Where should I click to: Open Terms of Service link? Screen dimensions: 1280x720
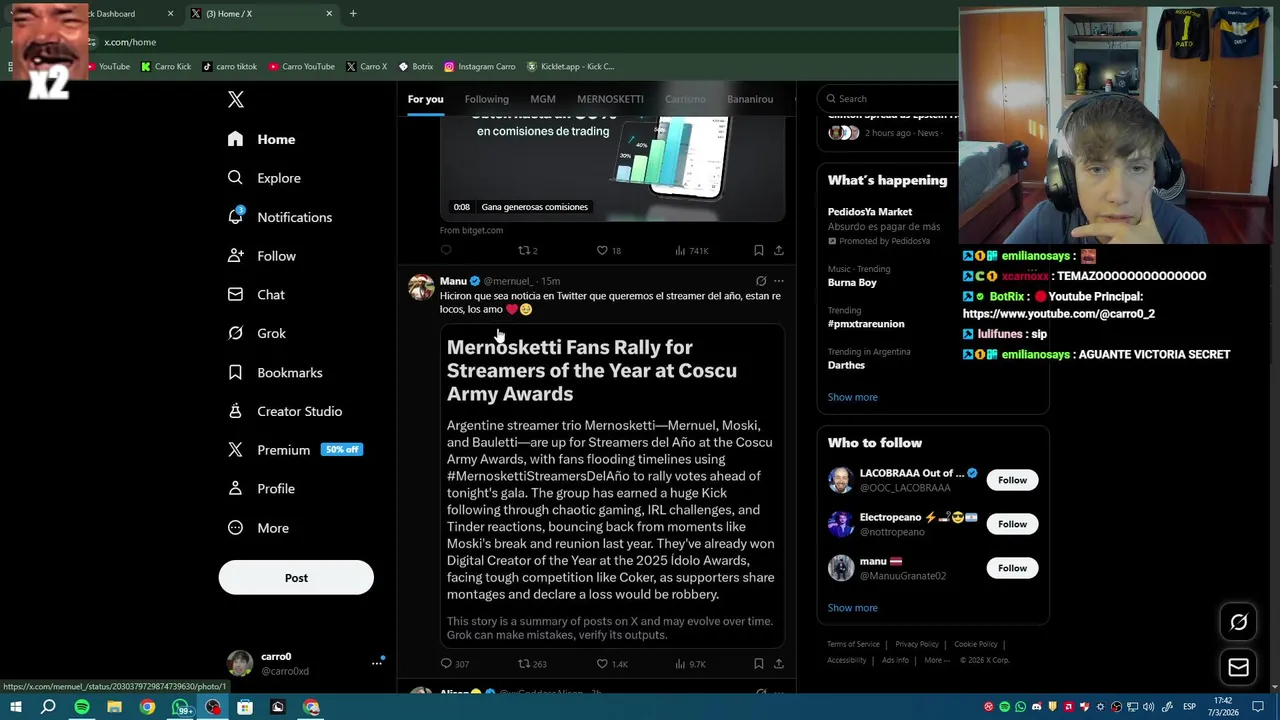[853, 645]
